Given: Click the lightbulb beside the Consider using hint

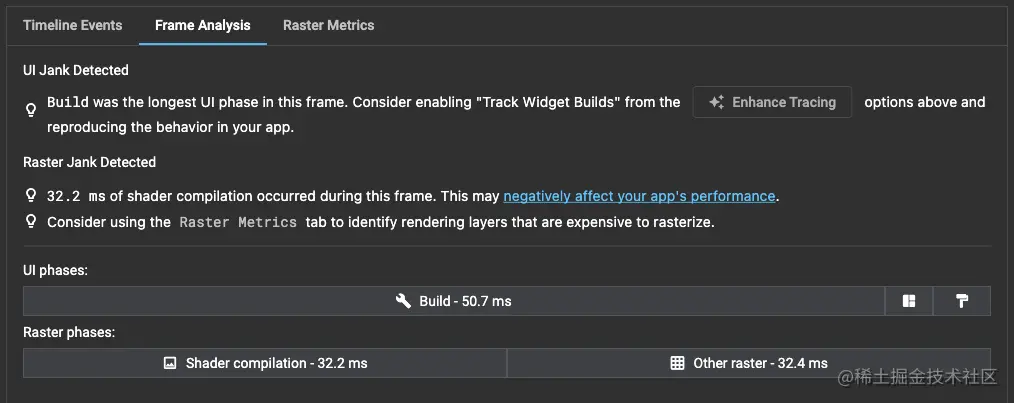Looking at the screenshot, I should pos(30,222).
